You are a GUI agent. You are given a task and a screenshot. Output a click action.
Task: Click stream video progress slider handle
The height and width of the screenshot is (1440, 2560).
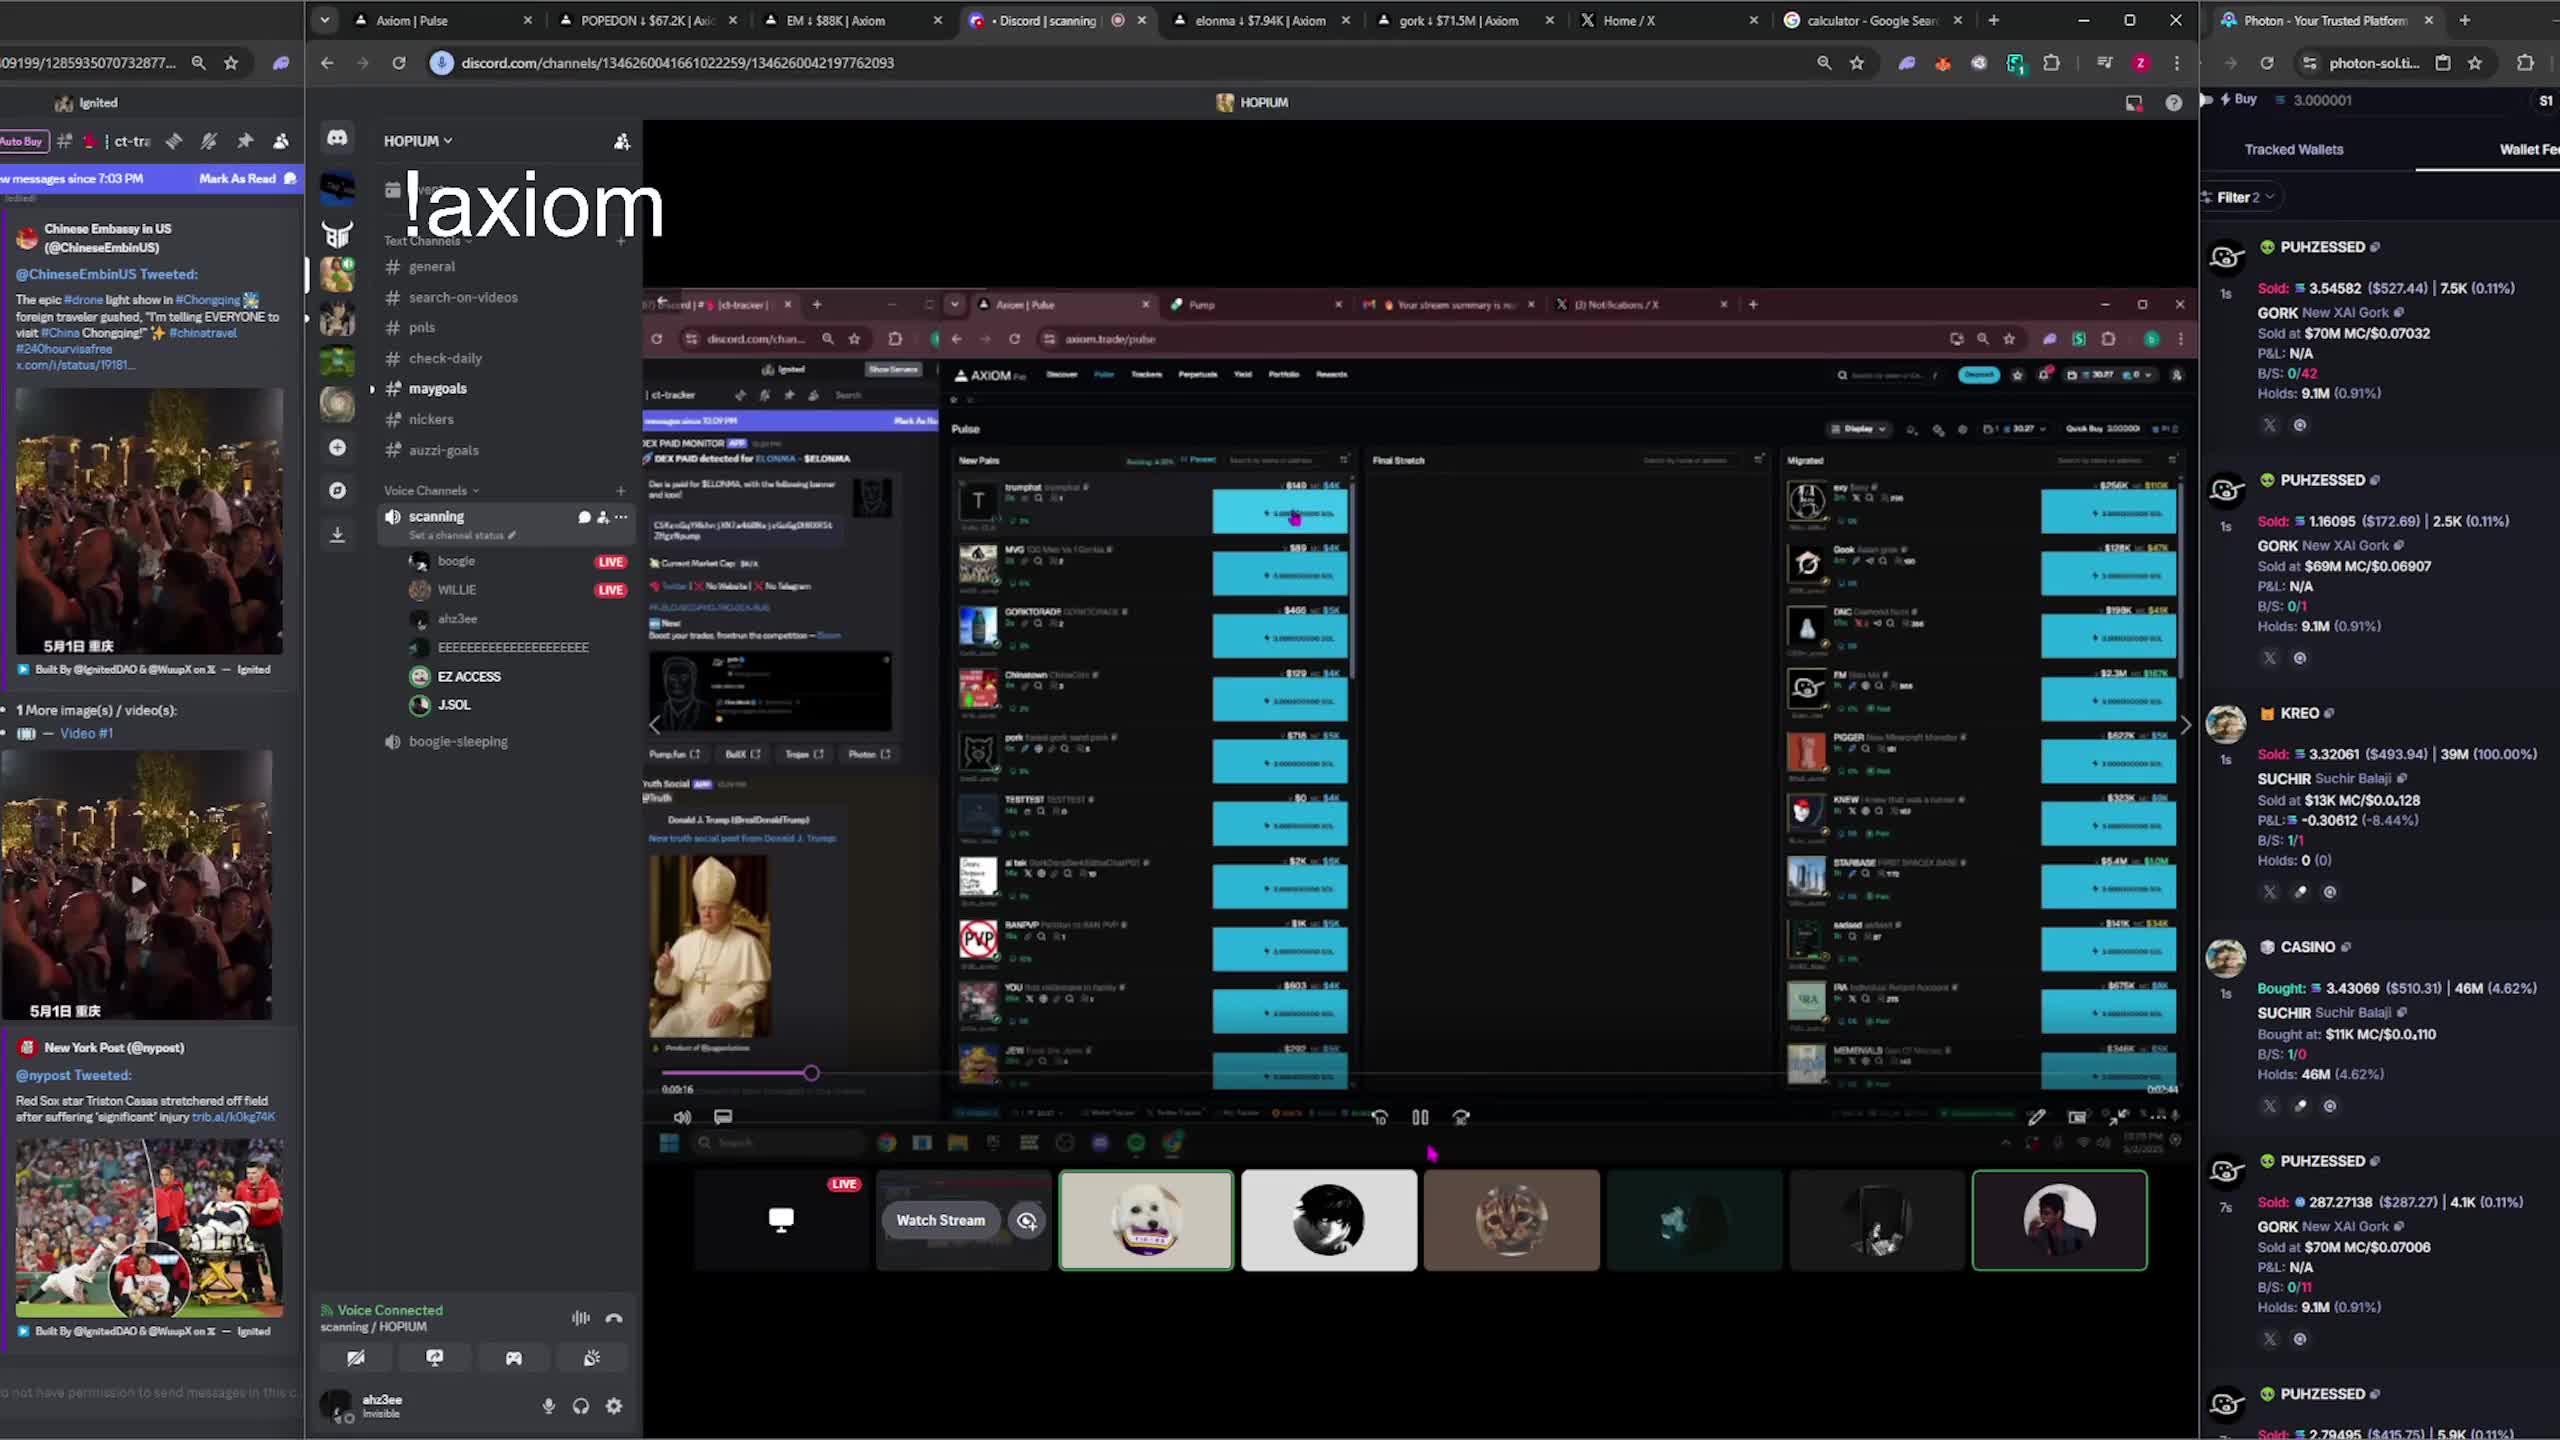811,1073
